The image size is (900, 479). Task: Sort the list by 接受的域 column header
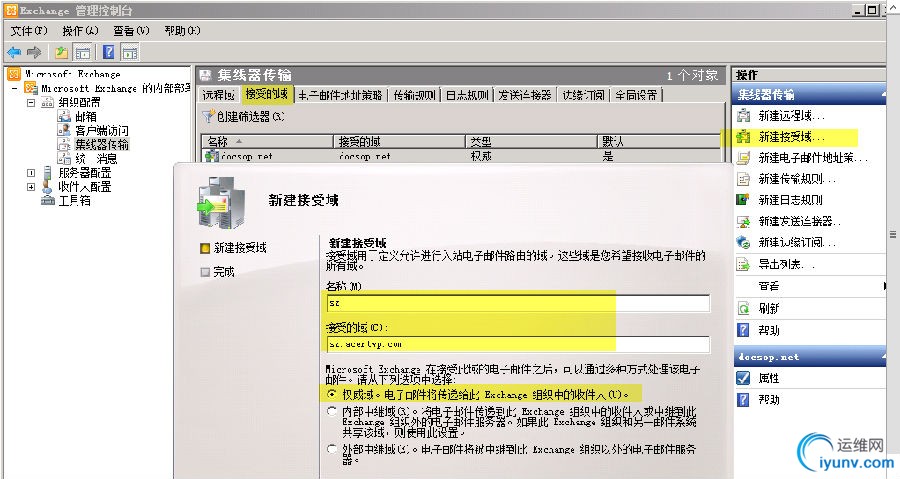[x=399, y=141]
